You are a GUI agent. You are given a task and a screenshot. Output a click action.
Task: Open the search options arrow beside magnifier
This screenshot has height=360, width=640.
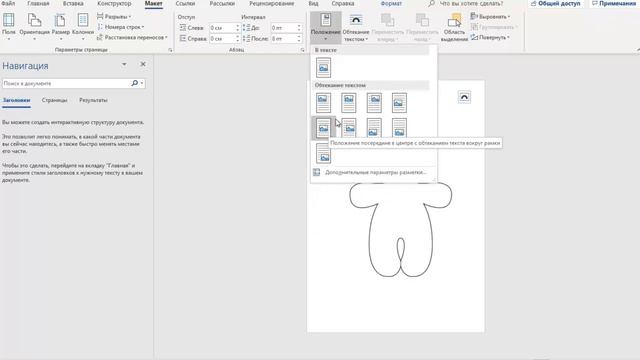pos(142,83)
